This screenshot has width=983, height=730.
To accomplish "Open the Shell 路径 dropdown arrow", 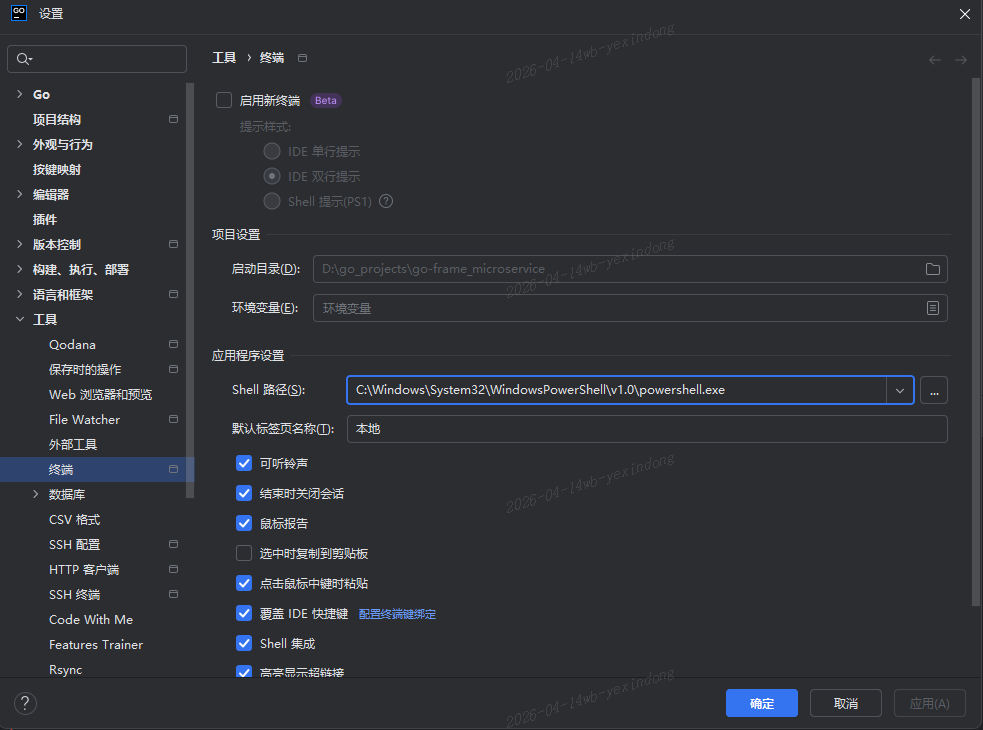I will (900, 390).
